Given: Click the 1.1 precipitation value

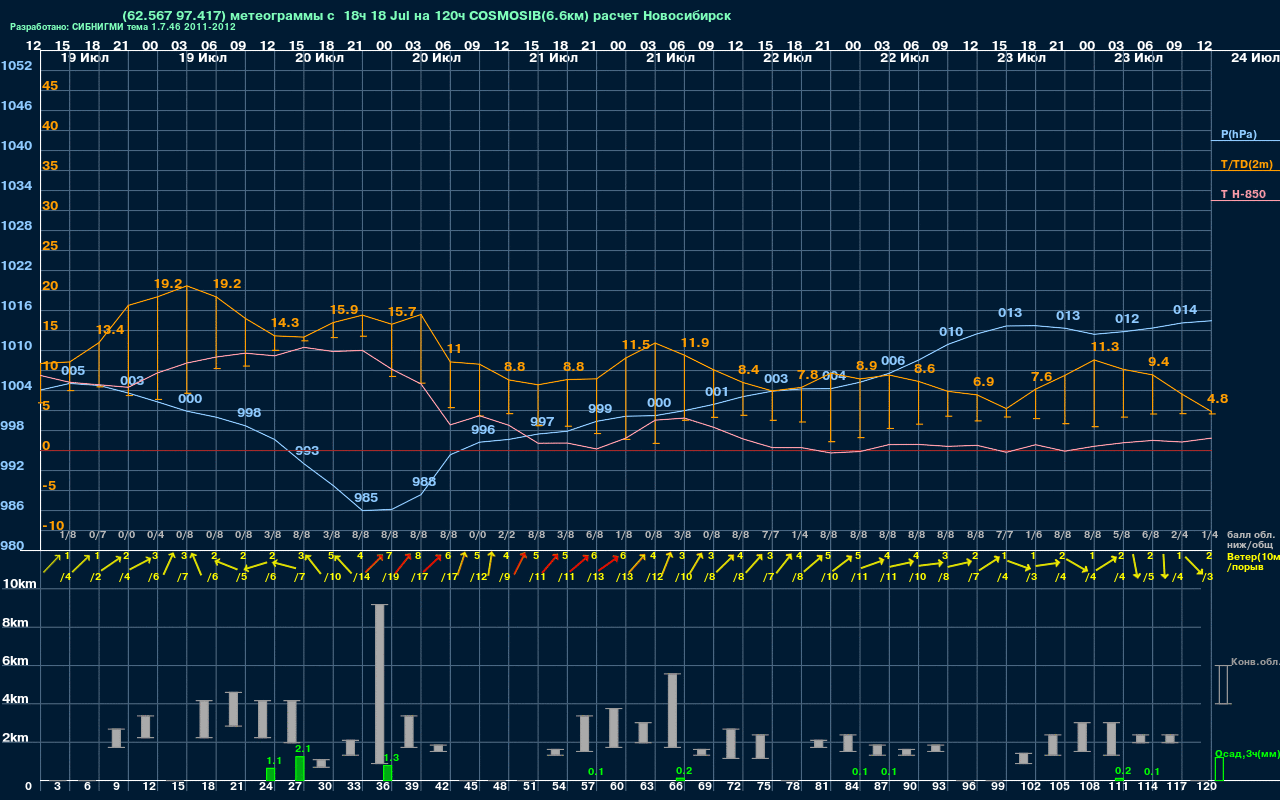Looking at the screenshot, I should click(x=274, y=760).
